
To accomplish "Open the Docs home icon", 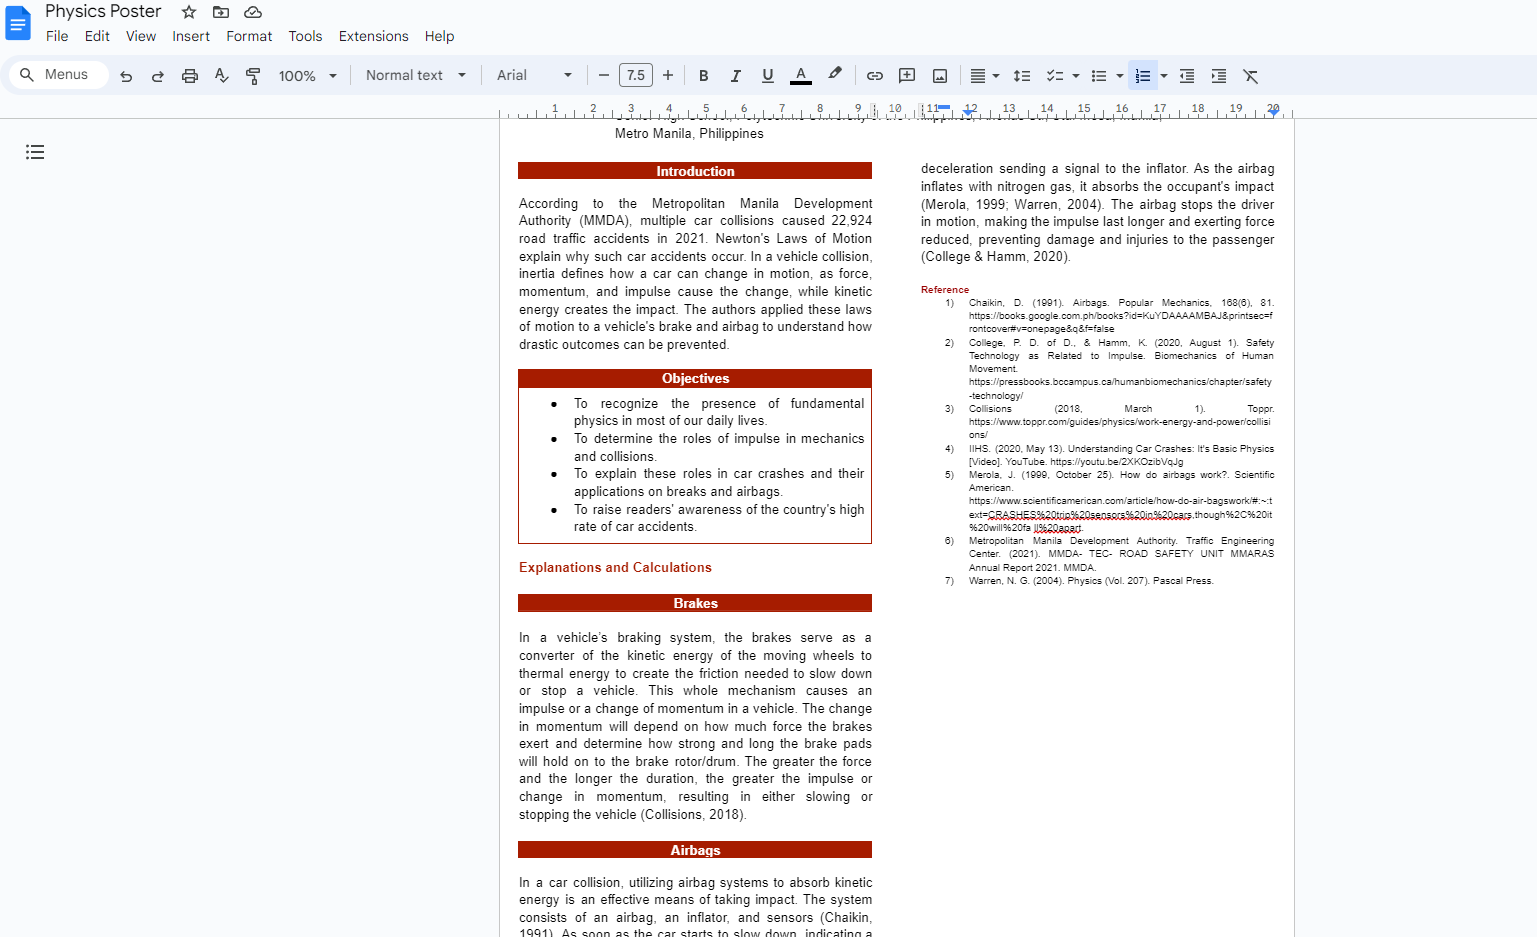I will (x=18, y=23).
